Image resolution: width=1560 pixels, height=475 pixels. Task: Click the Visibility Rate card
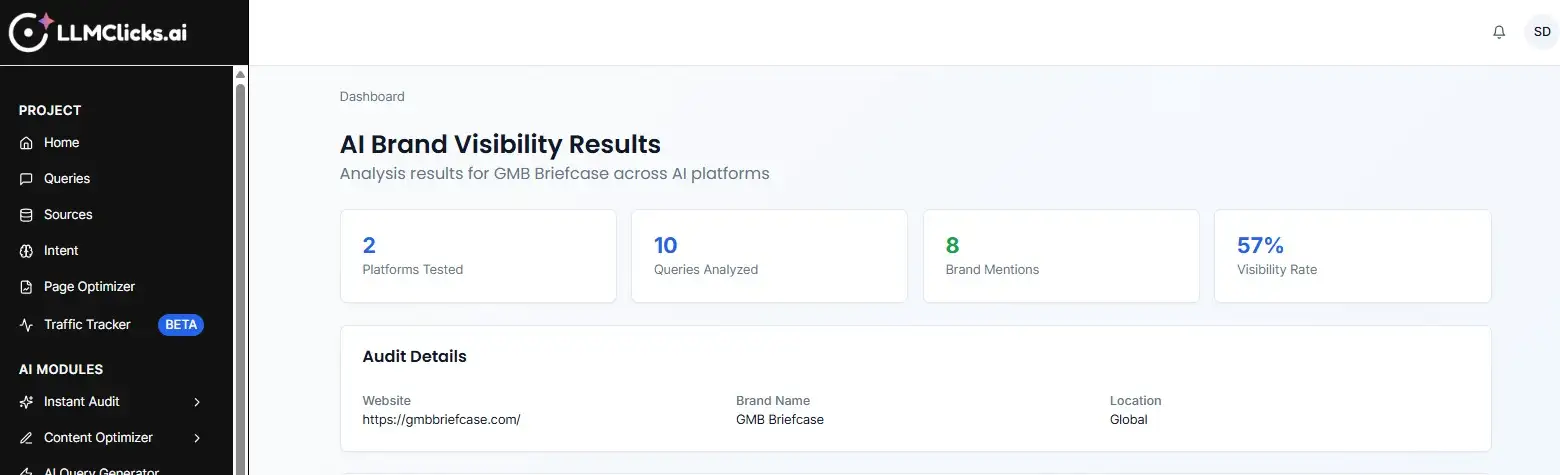(x=1352, y=256)
